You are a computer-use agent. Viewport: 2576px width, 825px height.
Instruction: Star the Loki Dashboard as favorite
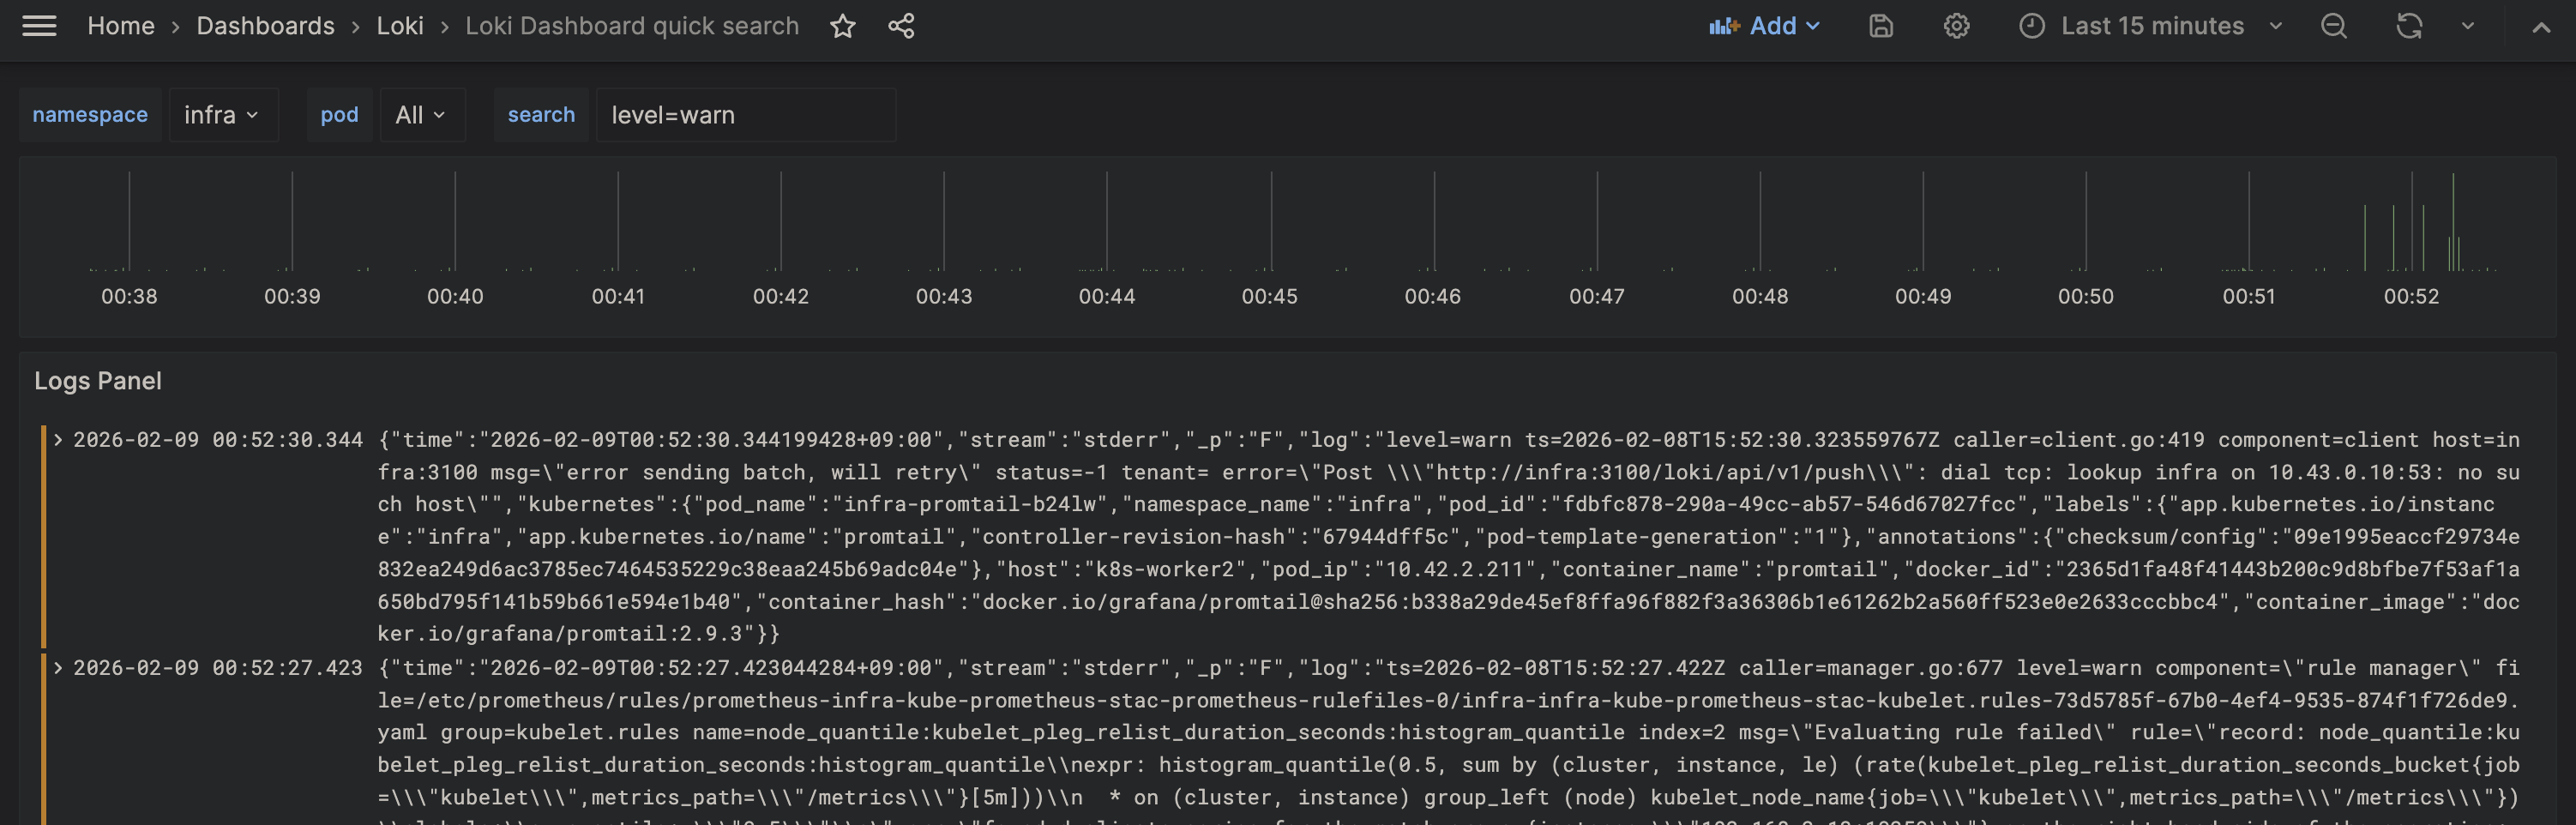tap(843, 26)
